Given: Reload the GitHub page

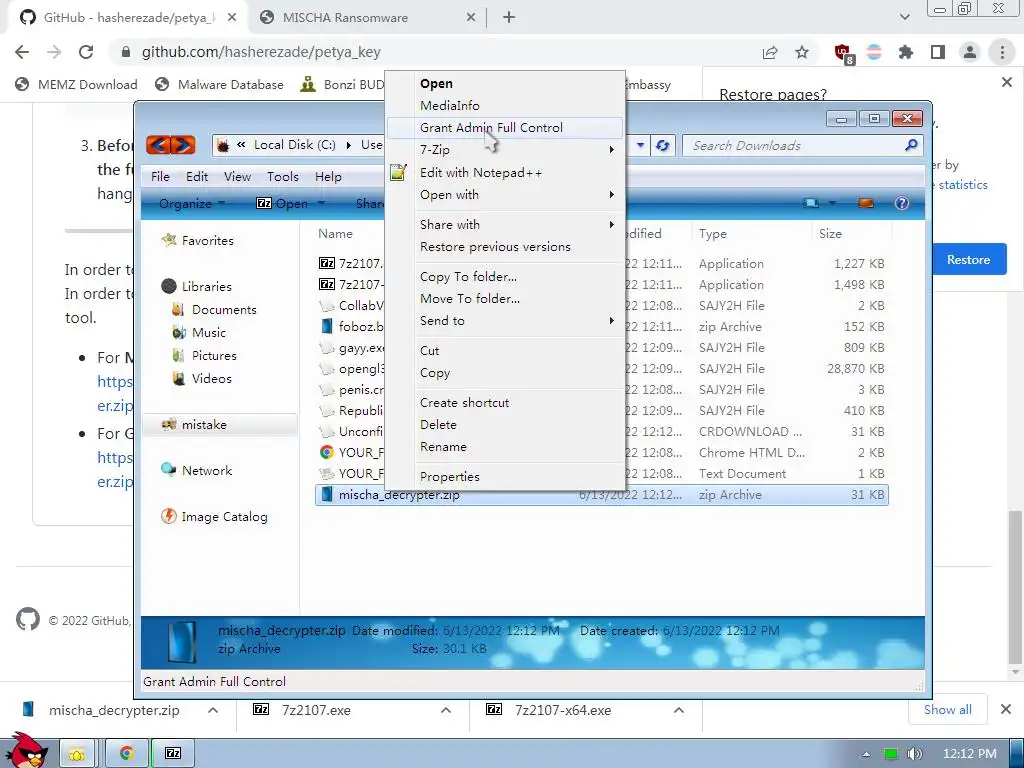Looking at the screenshot, I should (86, 52).
